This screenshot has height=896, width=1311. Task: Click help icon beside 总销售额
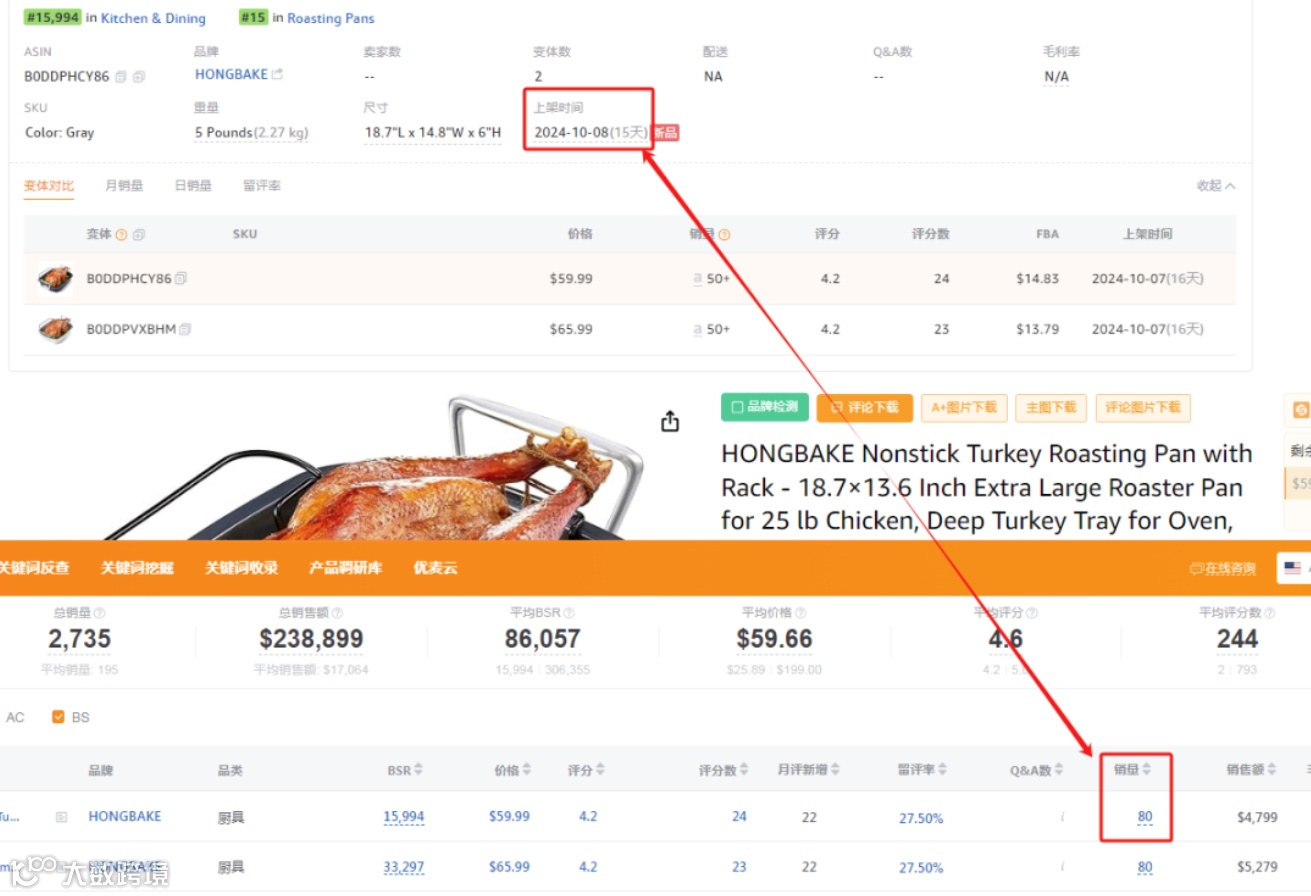pyautogui.click(x=337, y=613)
